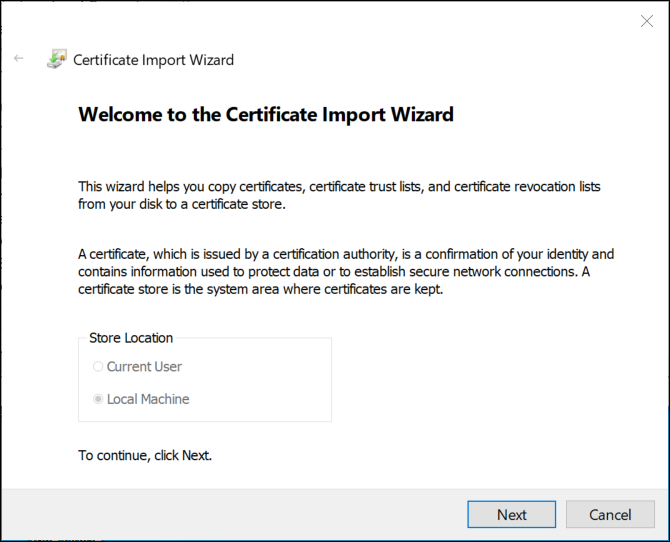Click the 'Store Location' group label

[131, 338]
